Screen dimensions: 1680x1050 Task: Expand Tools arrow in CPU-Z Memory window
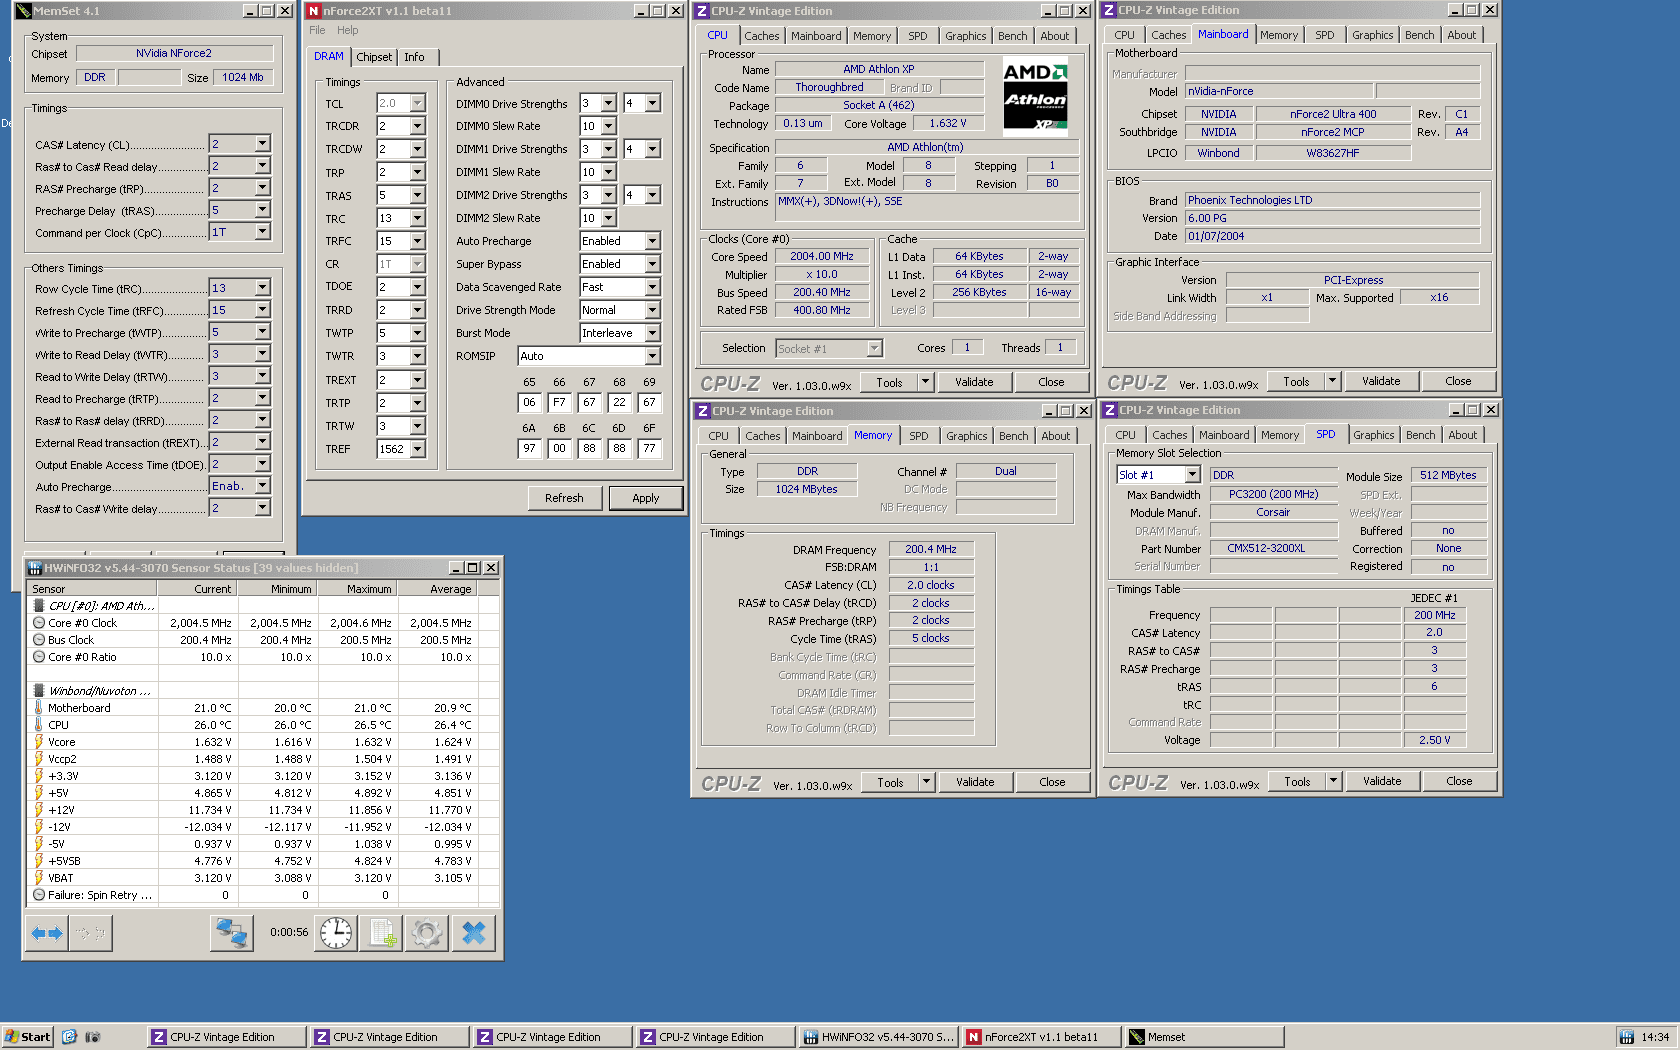tap(926, 782)
